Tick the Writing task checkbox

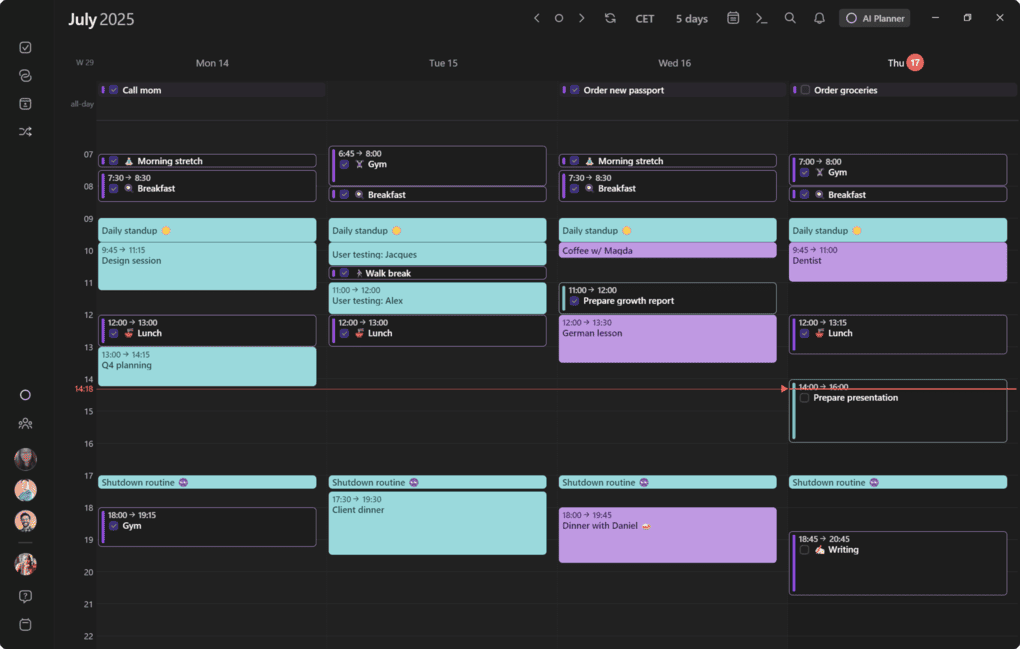point(805,550)
